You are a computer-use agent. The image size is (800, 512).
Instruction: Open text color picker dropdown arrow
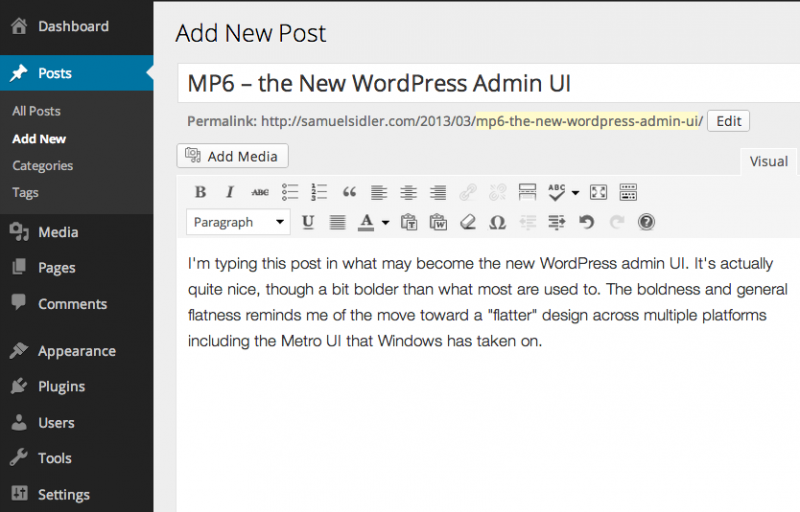[x=385, y=222]
